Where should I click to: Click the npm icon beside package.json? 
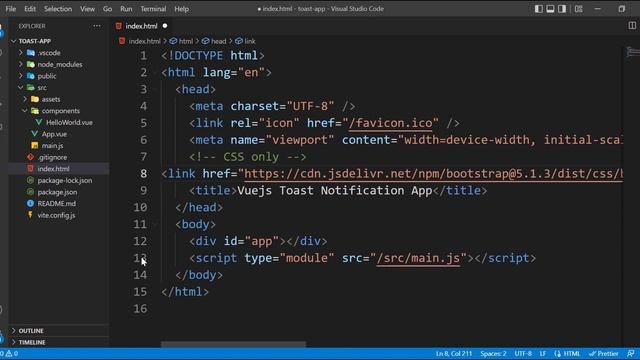(x=30, y=191)
